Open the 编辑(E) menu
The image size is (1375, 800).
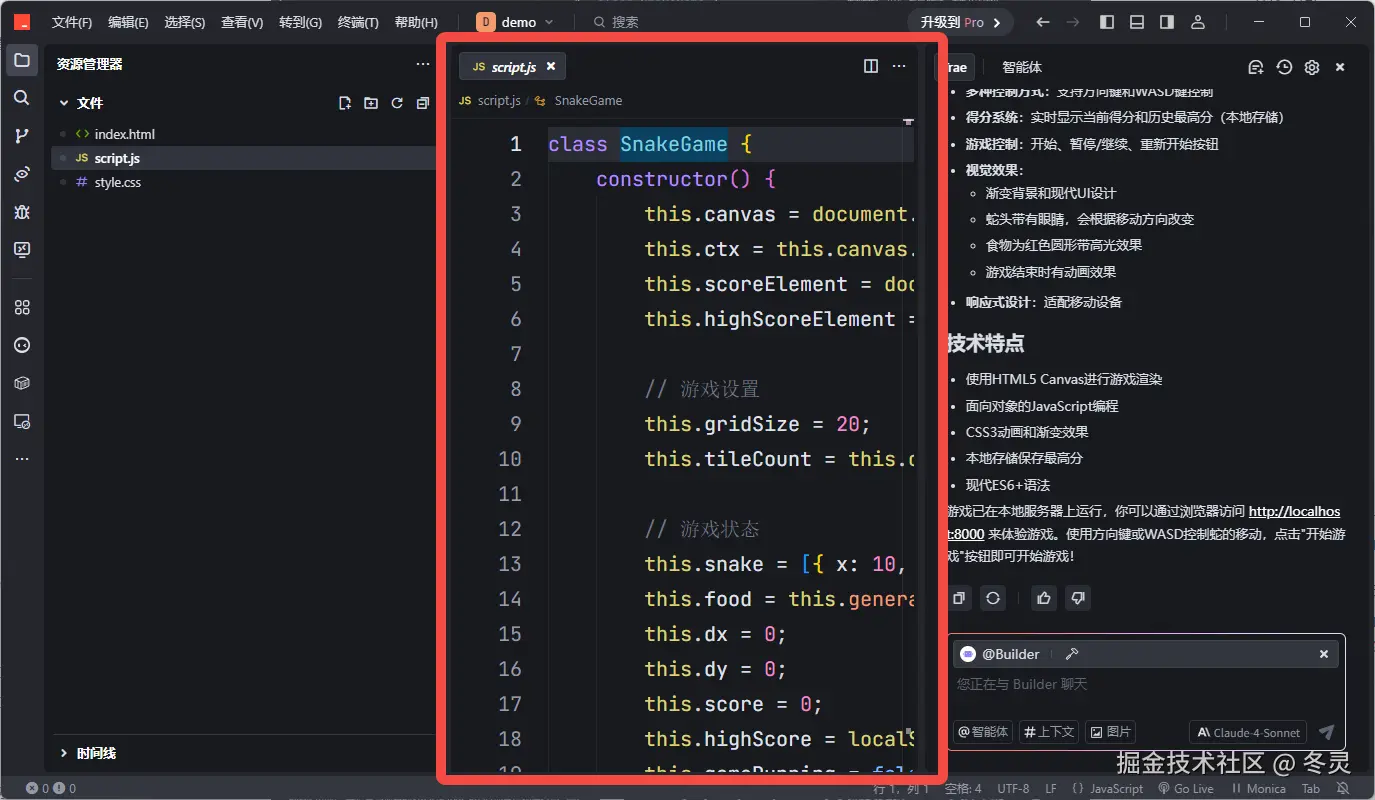[128, 22]
